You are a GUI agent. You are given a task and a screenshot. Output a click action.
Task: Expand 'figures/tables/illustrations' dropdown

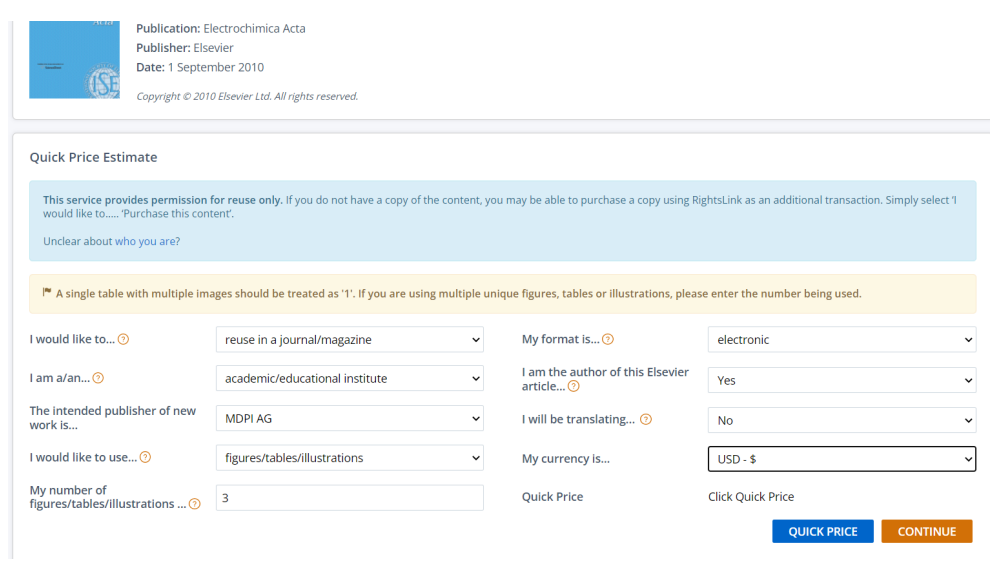pos(349,458)
